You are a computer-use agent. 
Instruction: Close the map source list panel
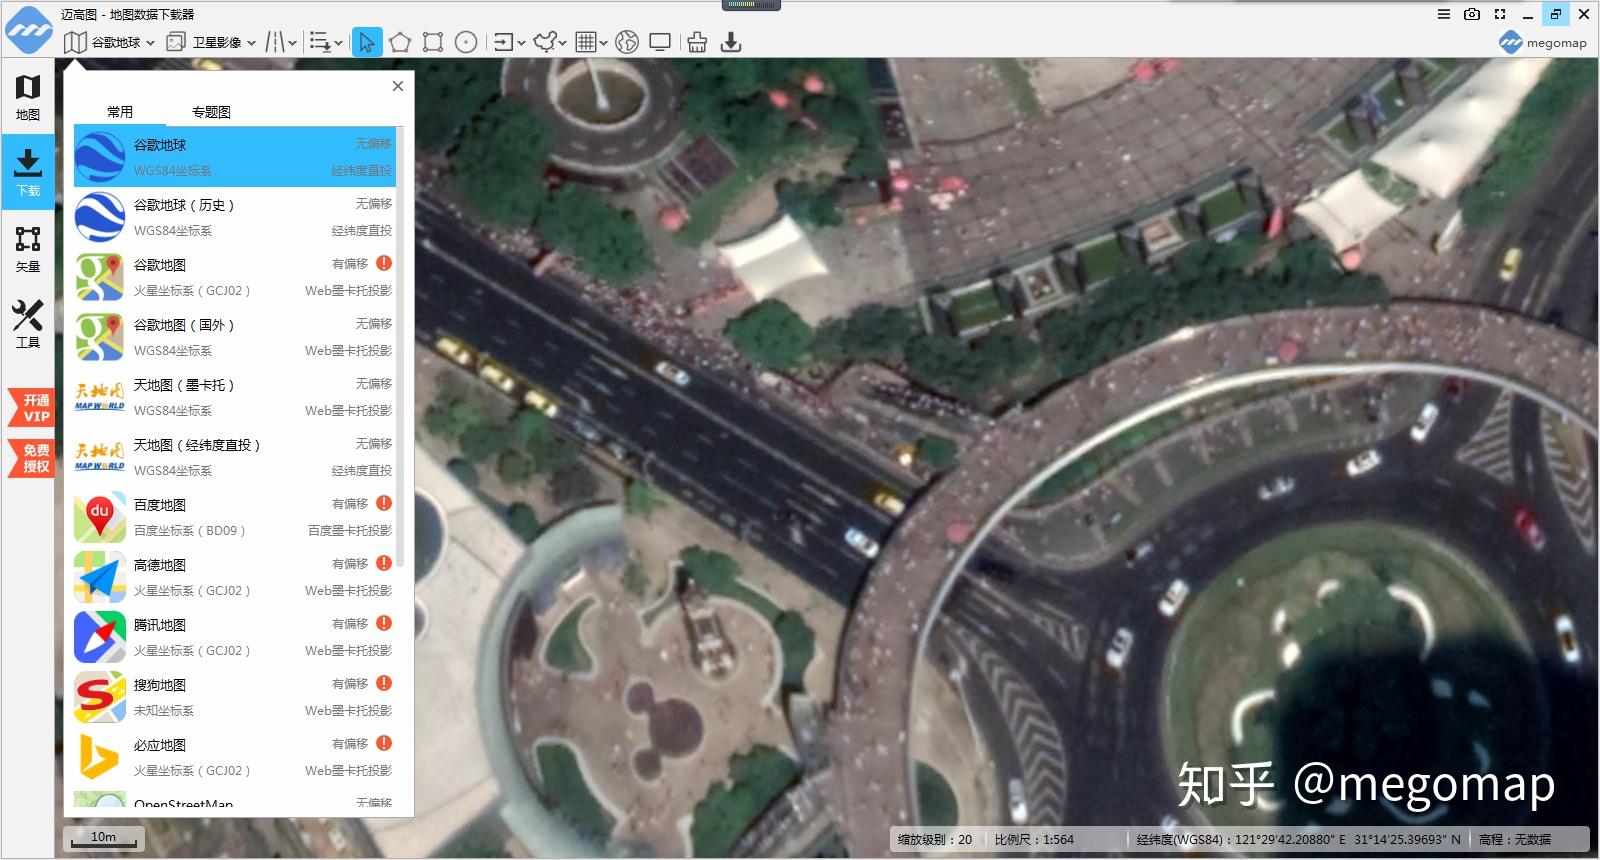point(398,86)
